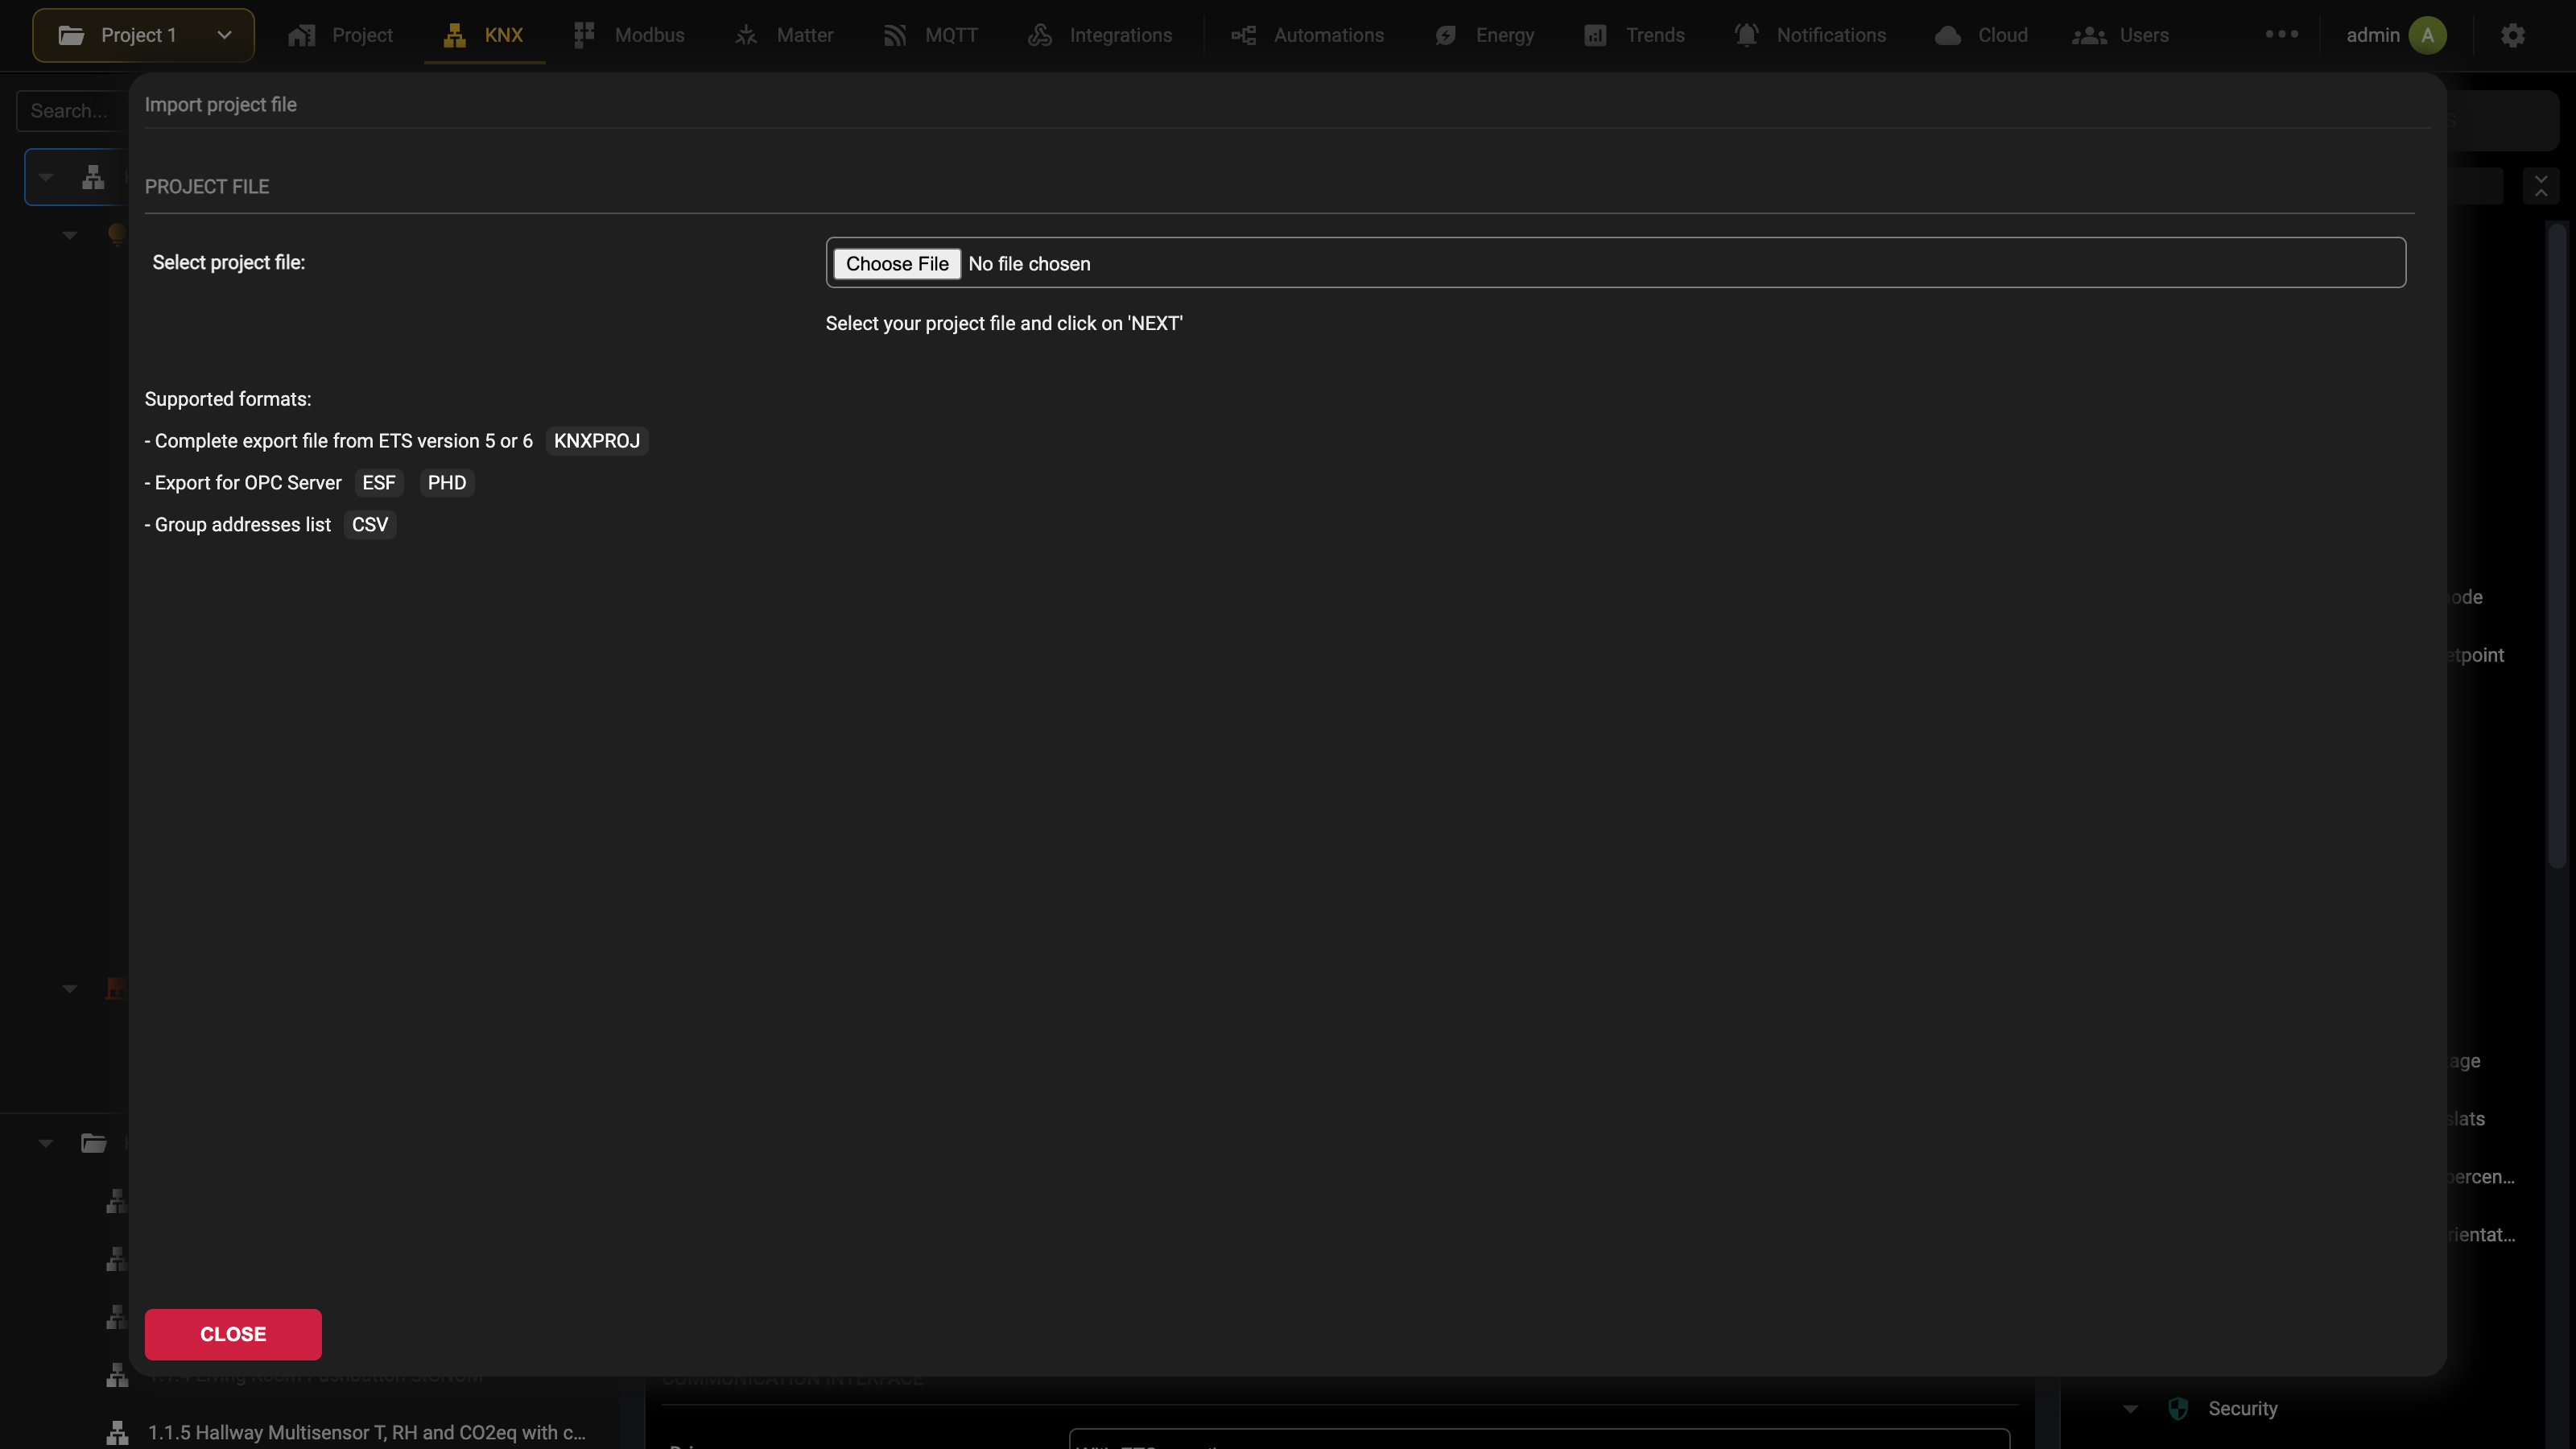Click the Search field in the background sidebar

pyautogui.click(x=72, y=111)
